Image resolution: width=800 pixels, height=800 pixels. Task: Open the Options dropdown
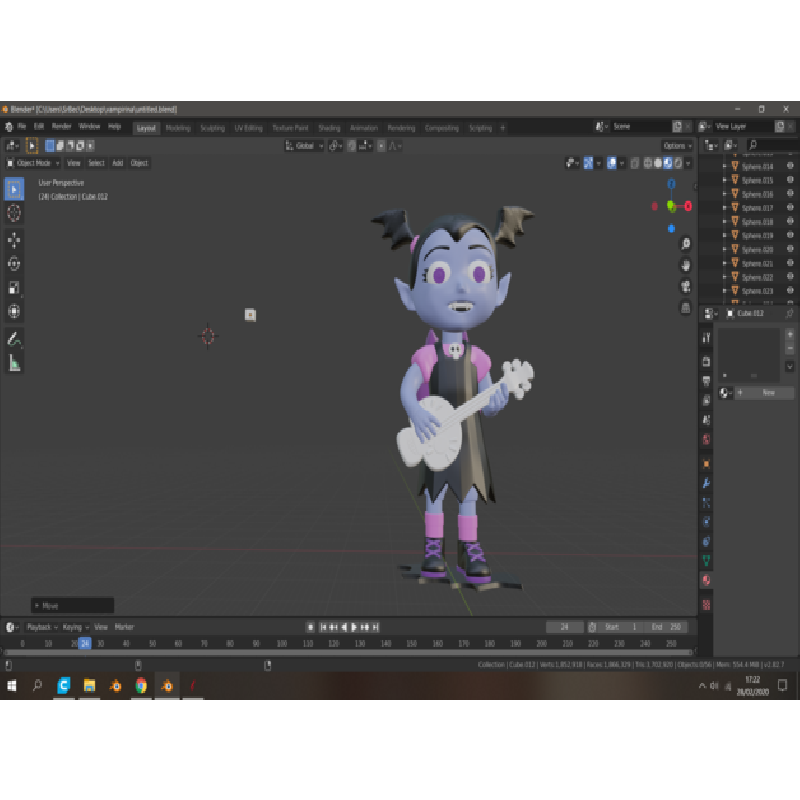(x=678, y=146)
